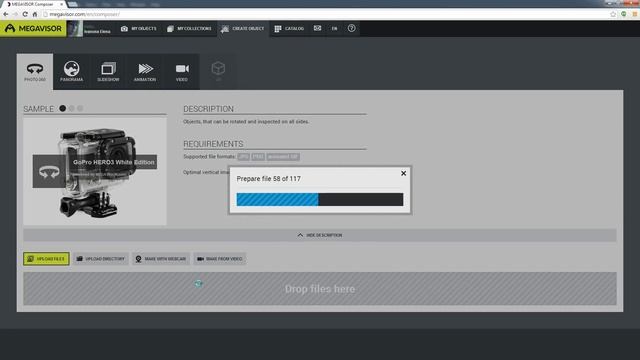640x360 pixels.
Task: Close the Prepare file progress dialog
Action: (x=403, y=173)
